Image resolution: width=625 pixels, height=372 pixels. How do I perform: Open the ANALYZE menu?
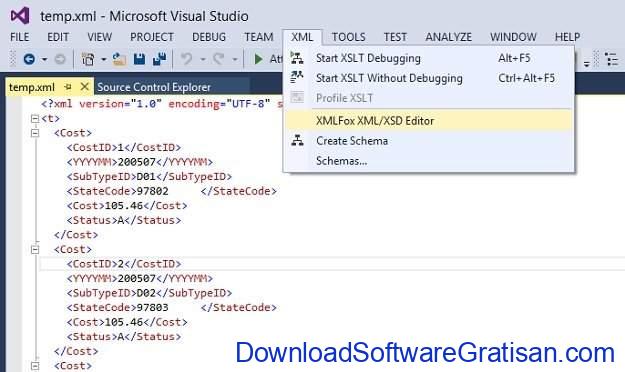click(x=448, y=37)
